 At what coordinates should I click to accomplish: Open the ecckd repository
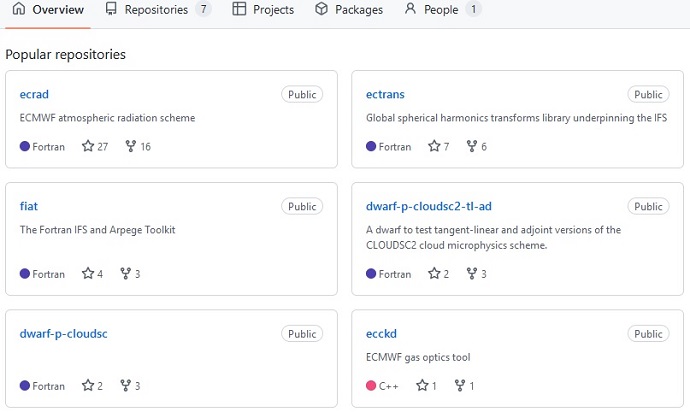(x=381, y=334)
